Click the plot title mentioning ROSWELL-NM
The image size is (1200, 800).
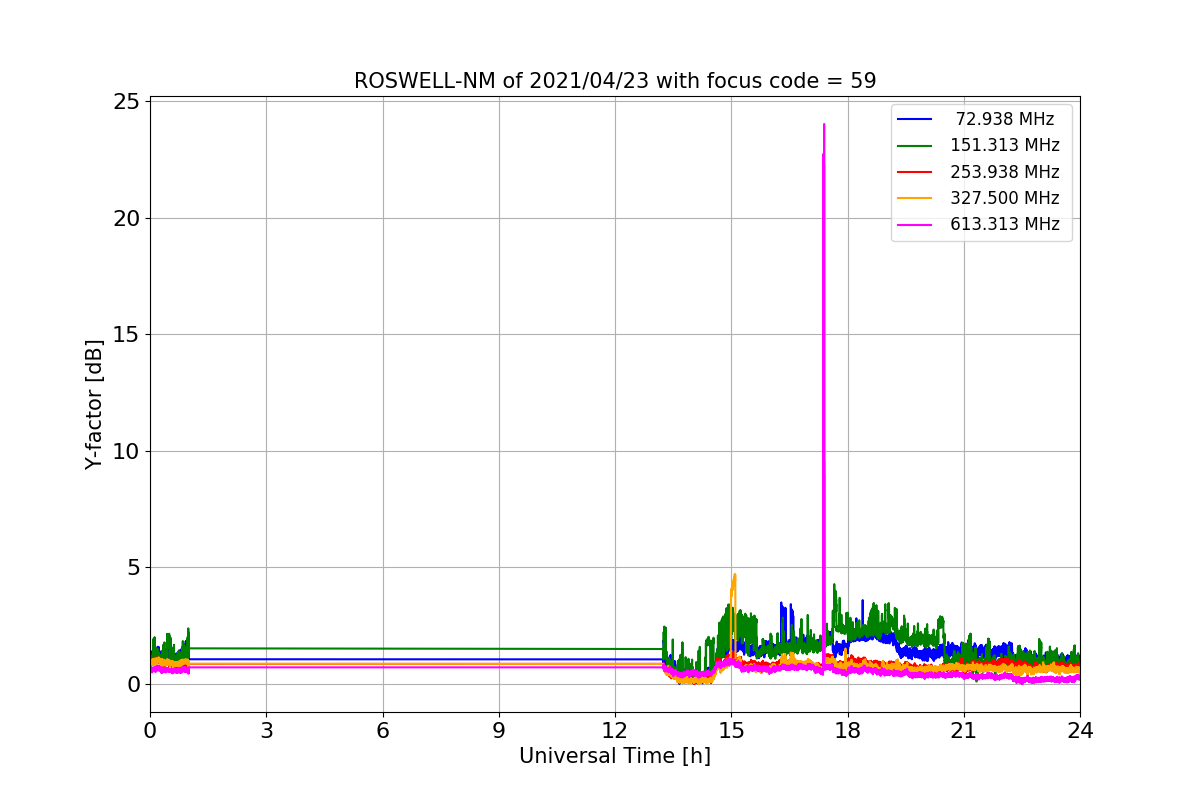pyautogui.click(x=615, y=81)
